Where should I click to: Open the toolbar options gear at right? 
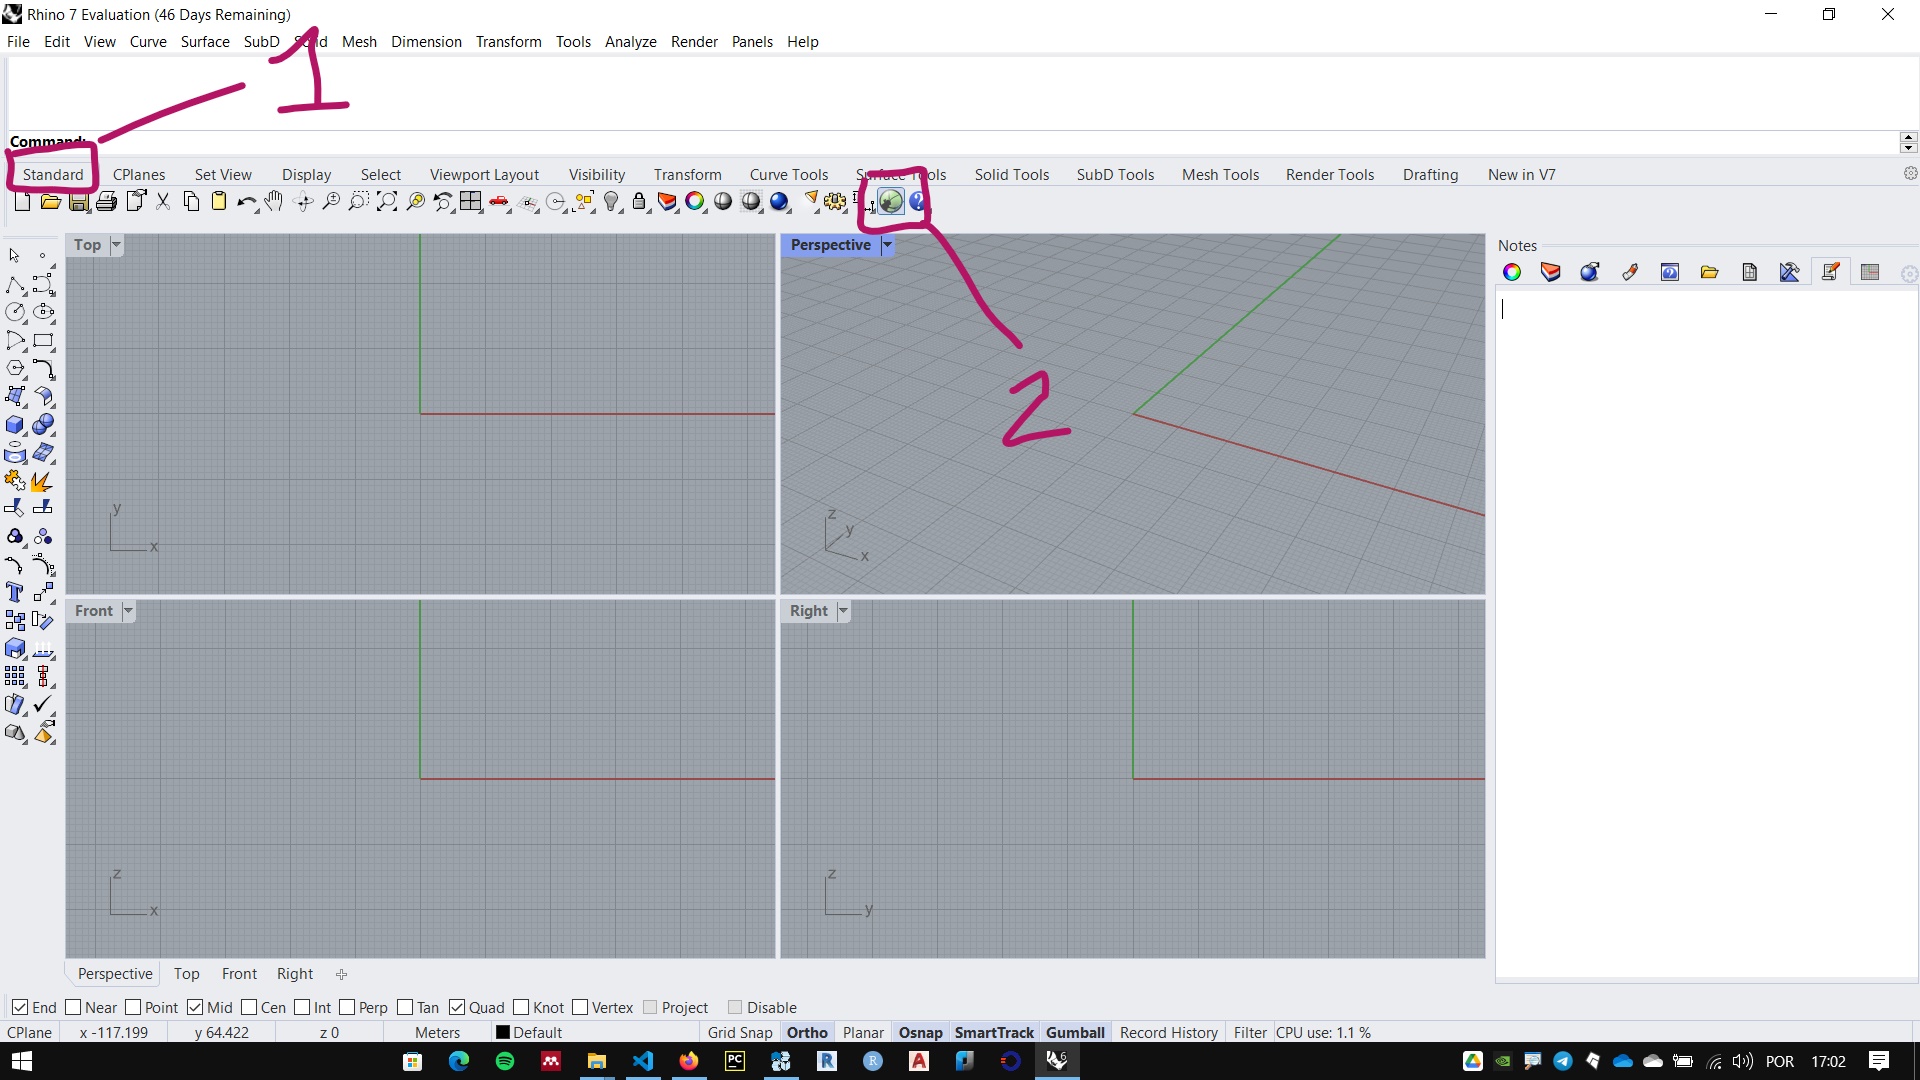(x=1910, y=173)
